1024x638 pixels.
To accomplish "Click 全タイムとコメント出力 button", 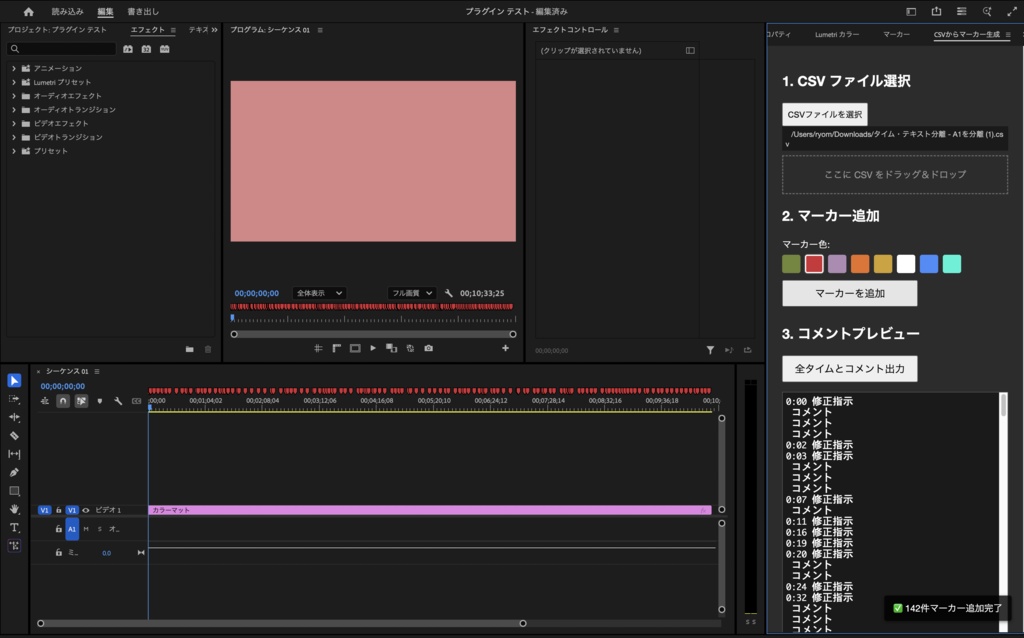I will [850, 369].
